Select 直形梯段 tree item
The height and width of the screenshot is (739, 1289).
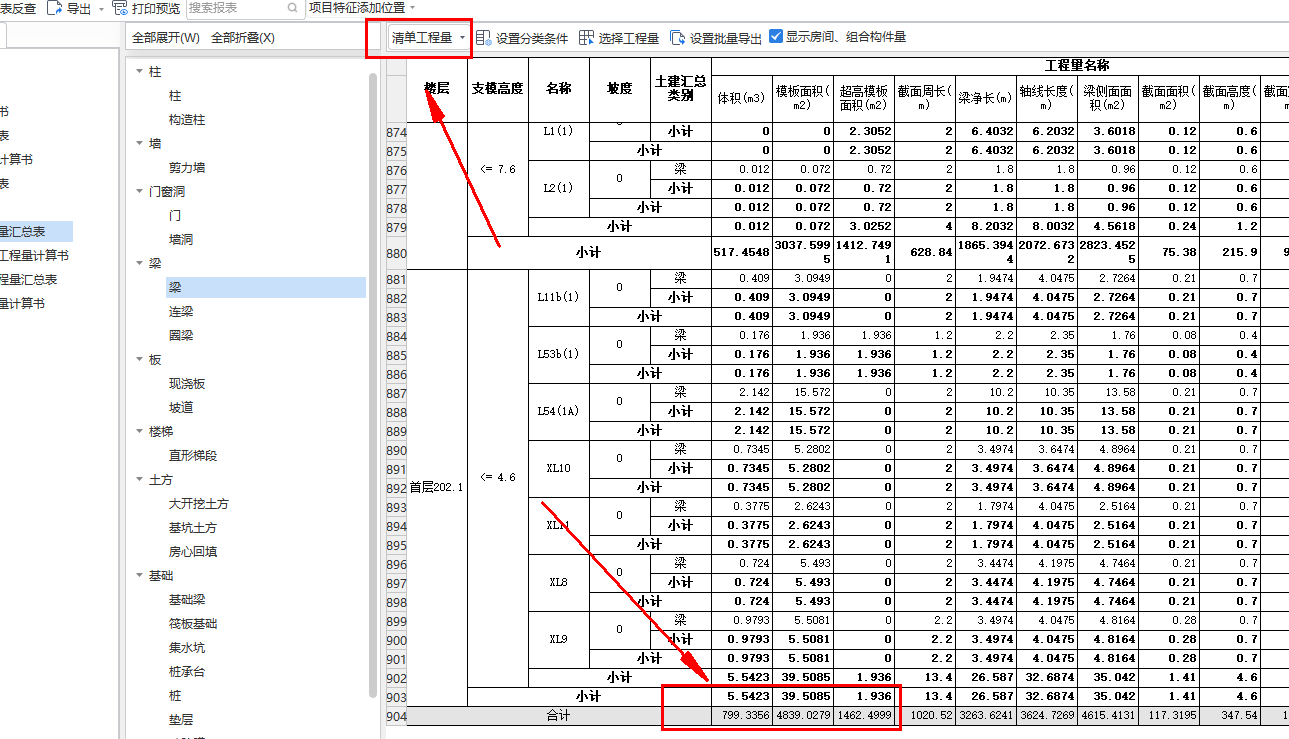tap(193, 456)
